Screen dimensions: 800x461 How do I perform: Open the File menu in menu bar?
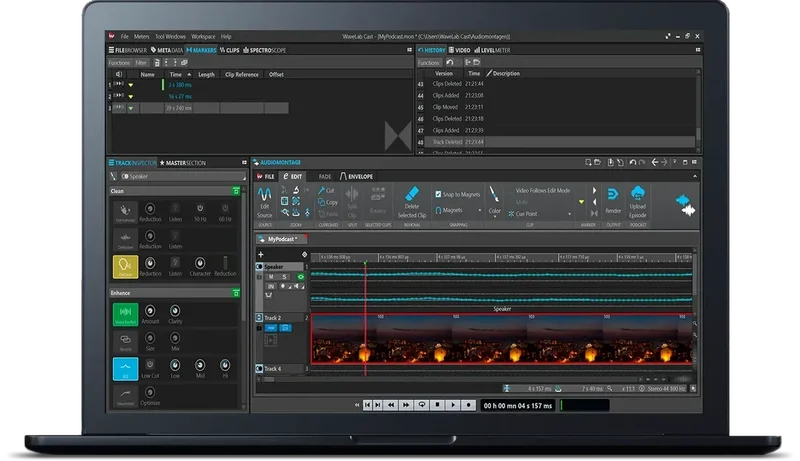click(x=124, y=37)
